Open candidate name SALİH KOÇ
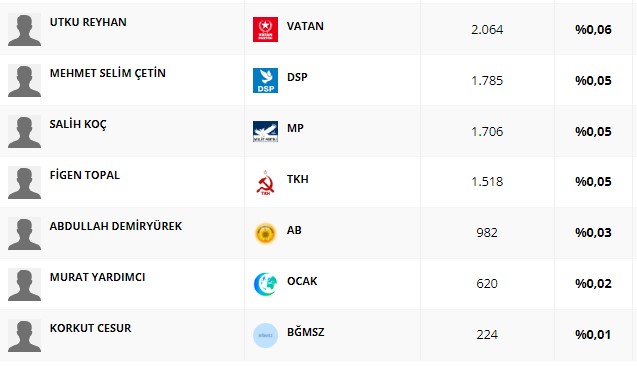This screenshot has width=637, height=366. [78, 124]
